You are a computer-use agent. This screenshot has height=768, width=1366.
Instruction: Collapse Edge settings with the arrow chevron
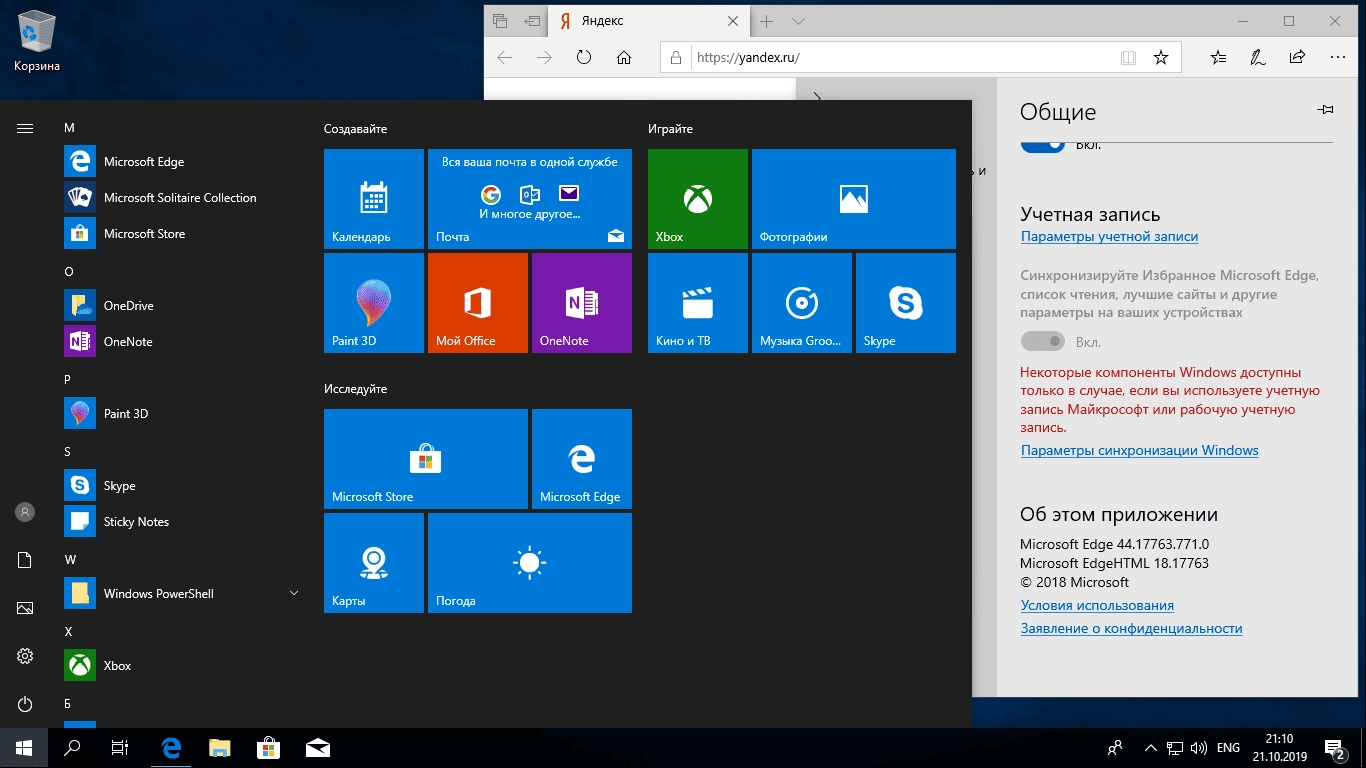(817, 98)
